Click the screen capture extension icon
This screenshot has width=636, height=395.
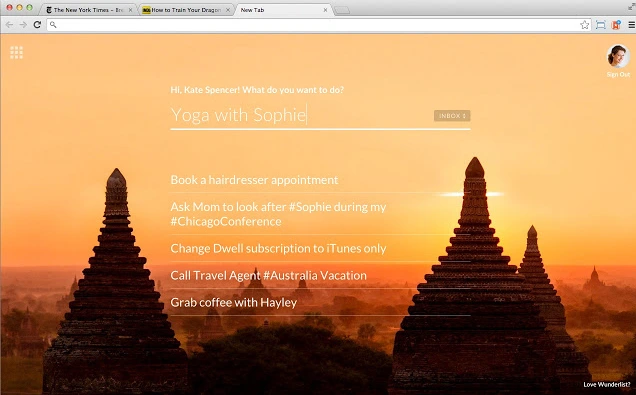tap(601, 25)
